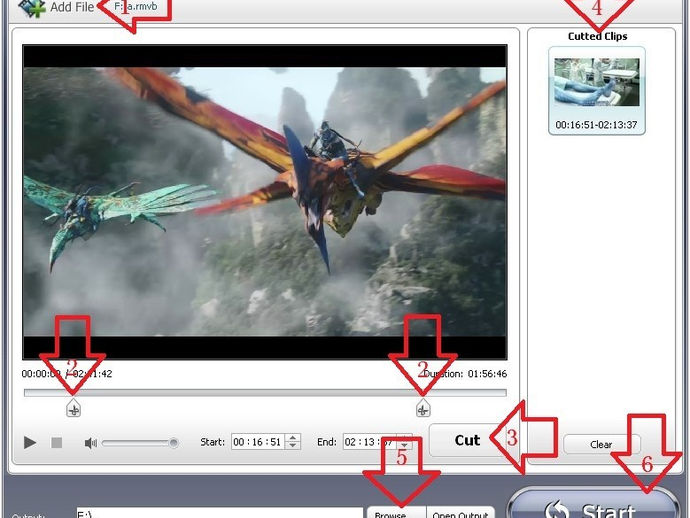Click the video preview area

click(265, 202)
